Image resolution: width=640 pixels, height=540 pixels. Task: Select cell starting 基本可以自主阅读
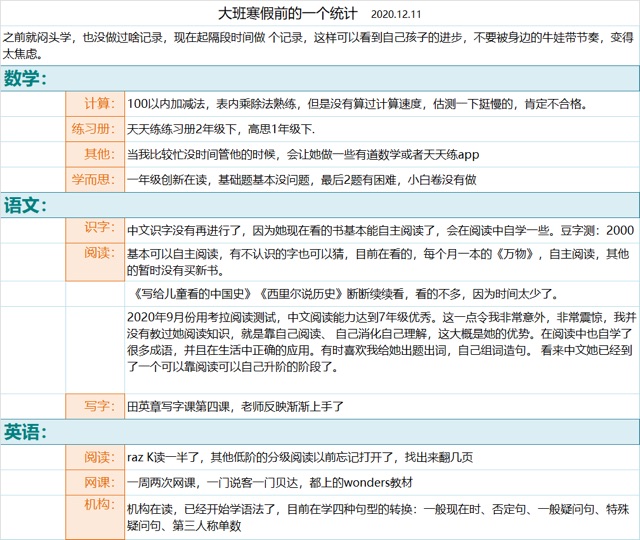point(382,262)
